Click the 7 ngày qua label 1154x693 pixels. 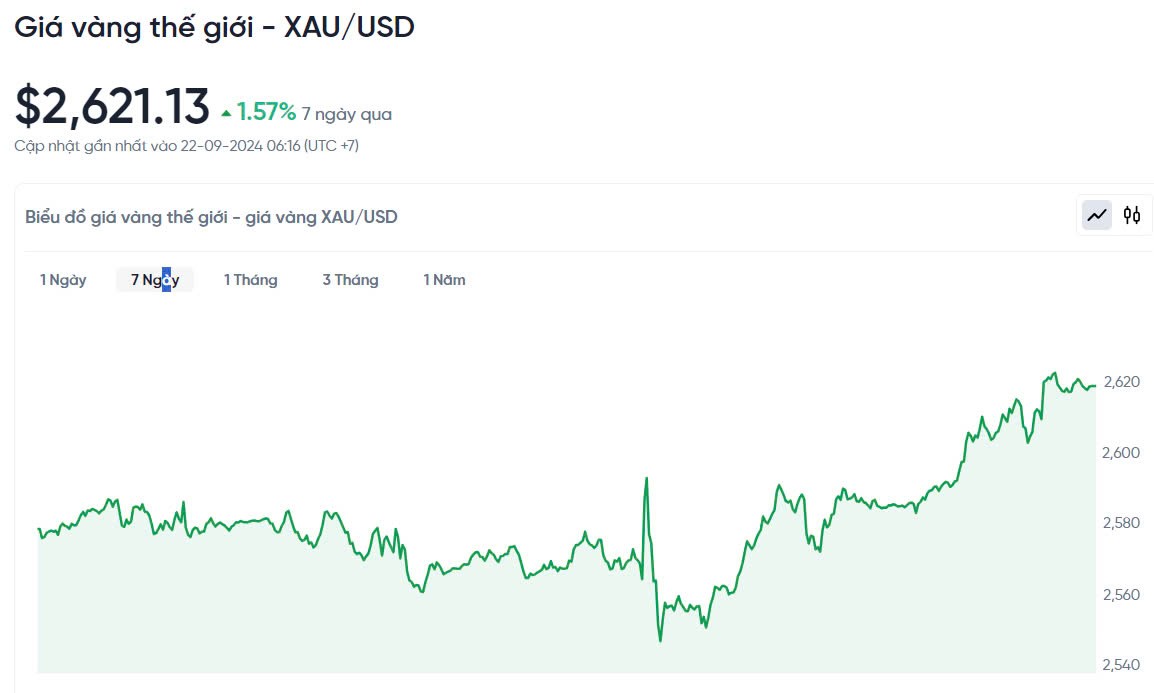pyautogui.click(x=347, y=114)
